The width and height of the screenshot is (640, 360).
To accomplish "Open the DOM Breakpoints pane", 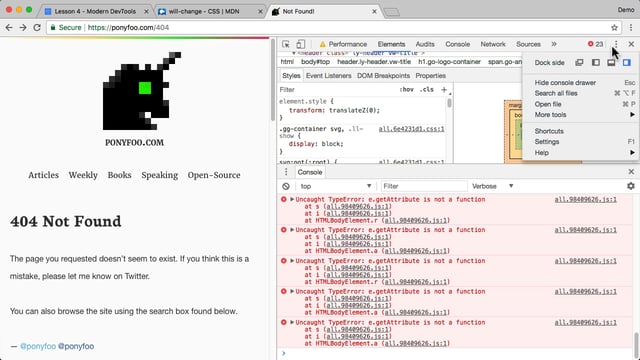I will [383, 76].
